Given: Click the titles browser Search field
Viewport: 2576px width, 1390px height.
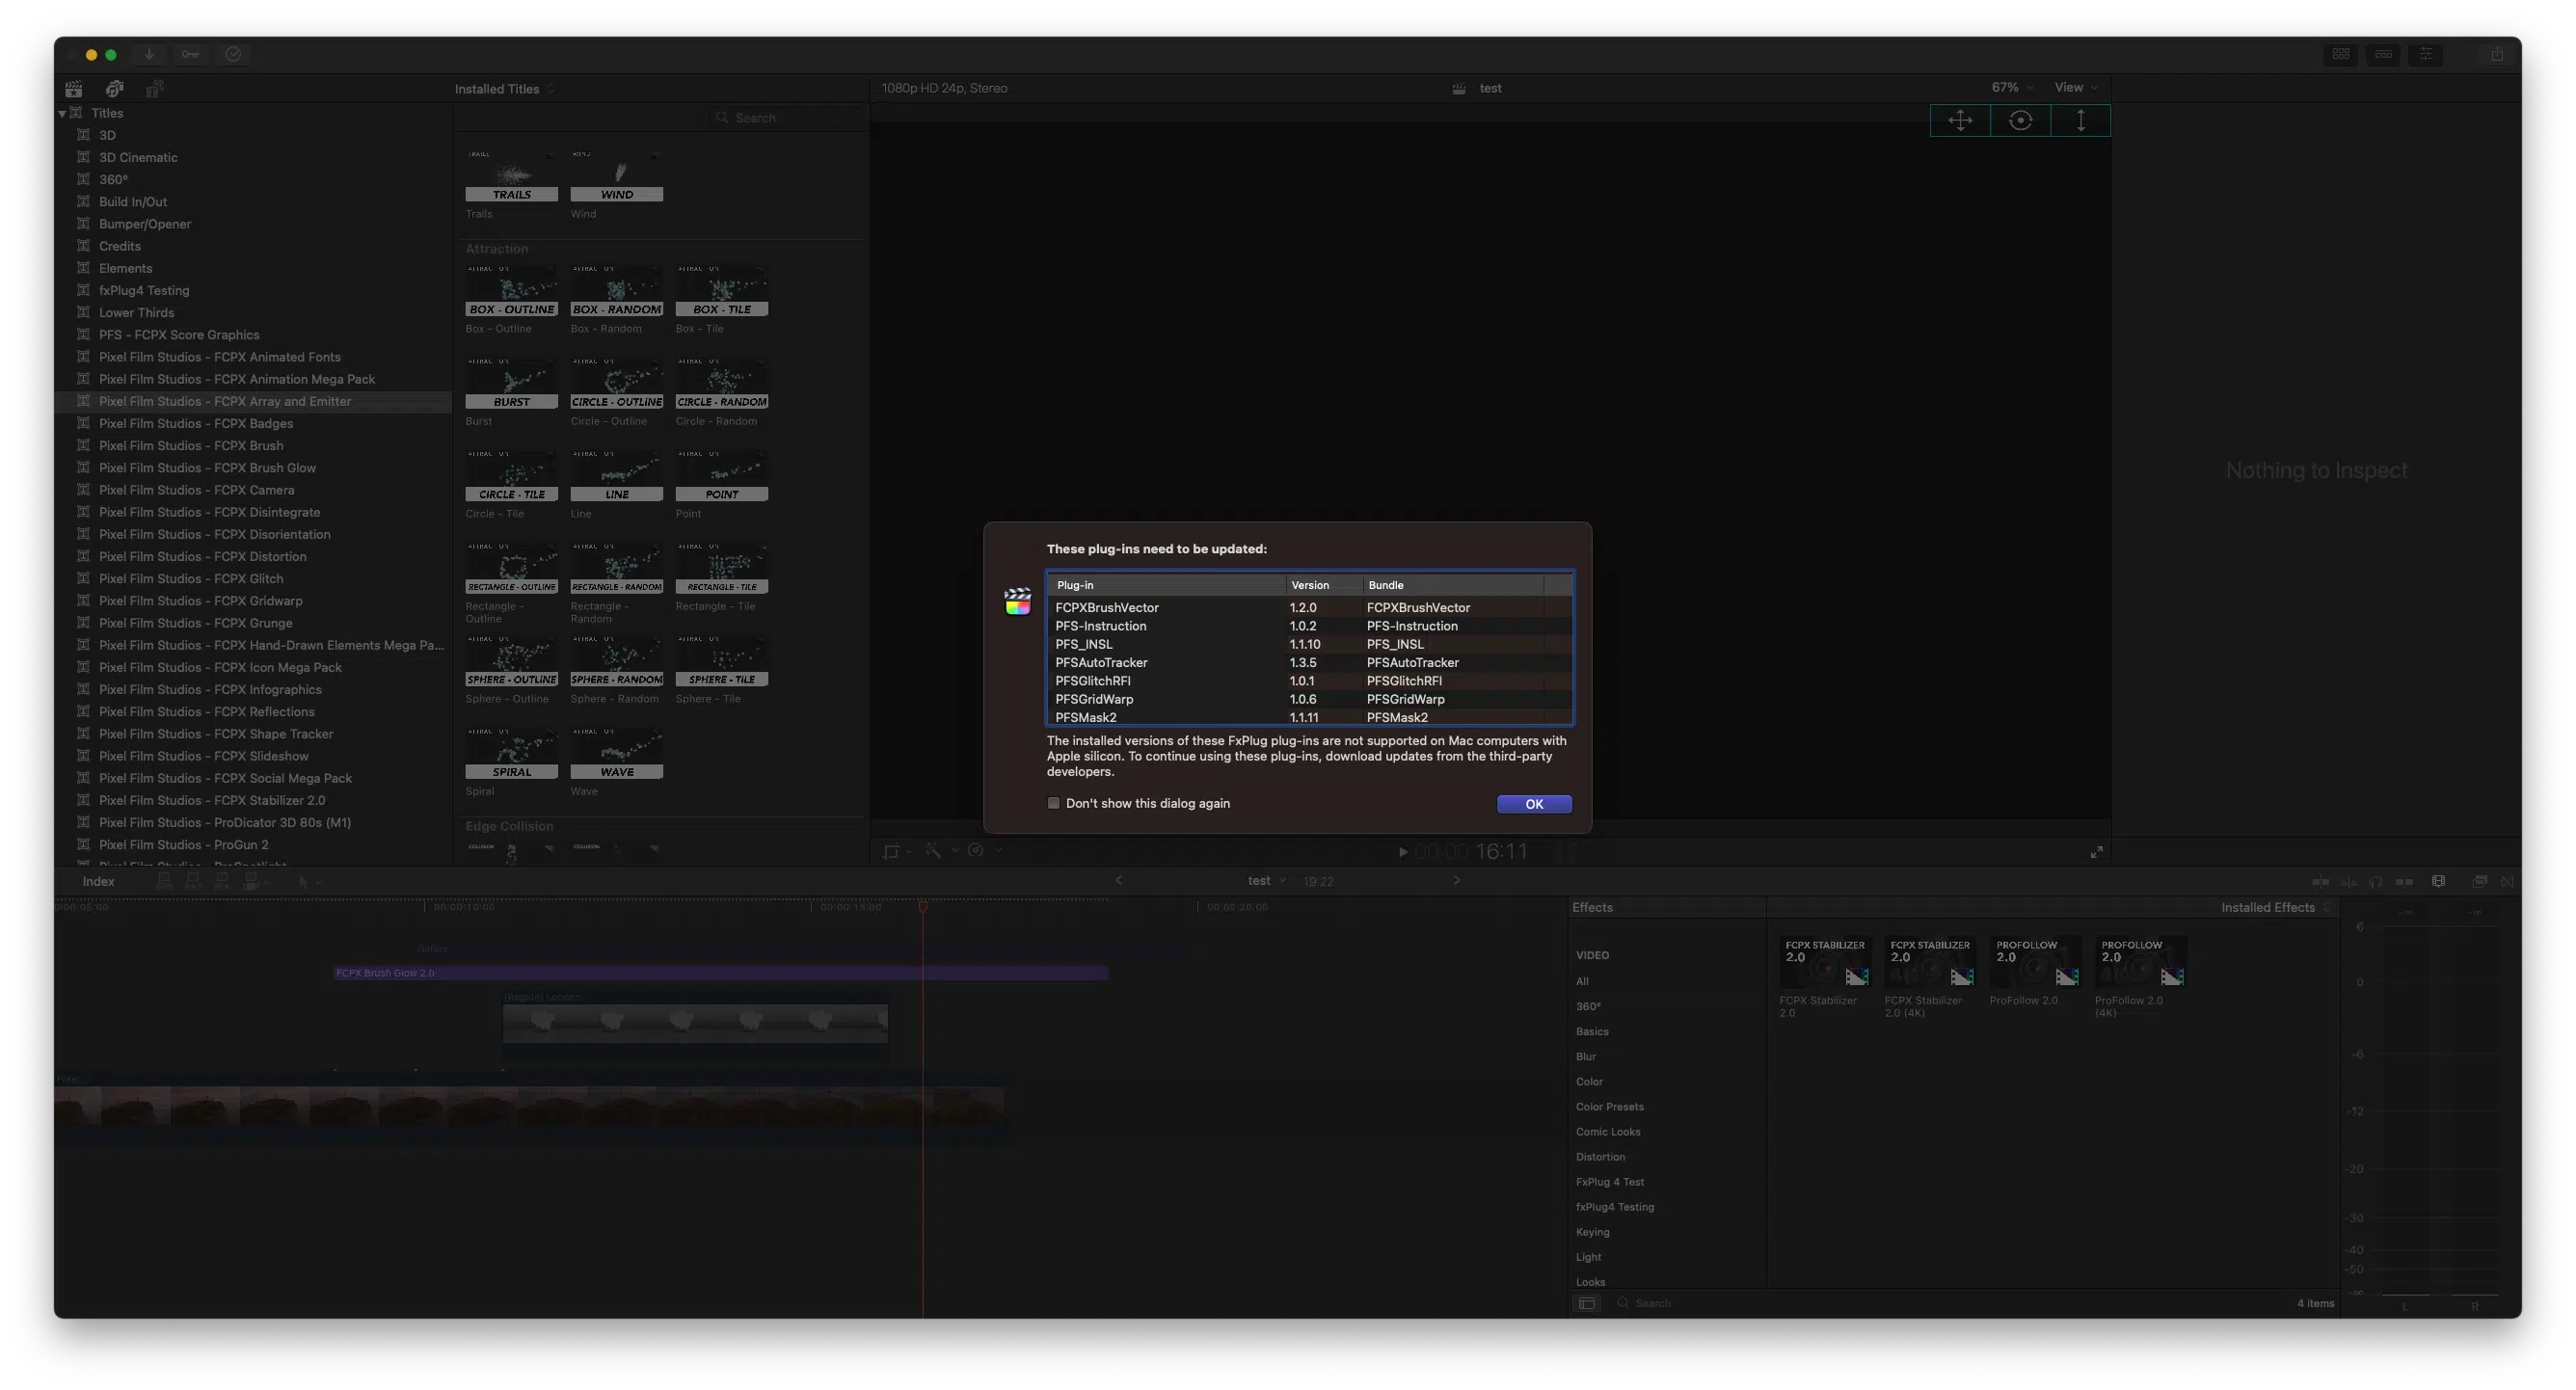Looking at the screenshot, I should 785,118.
